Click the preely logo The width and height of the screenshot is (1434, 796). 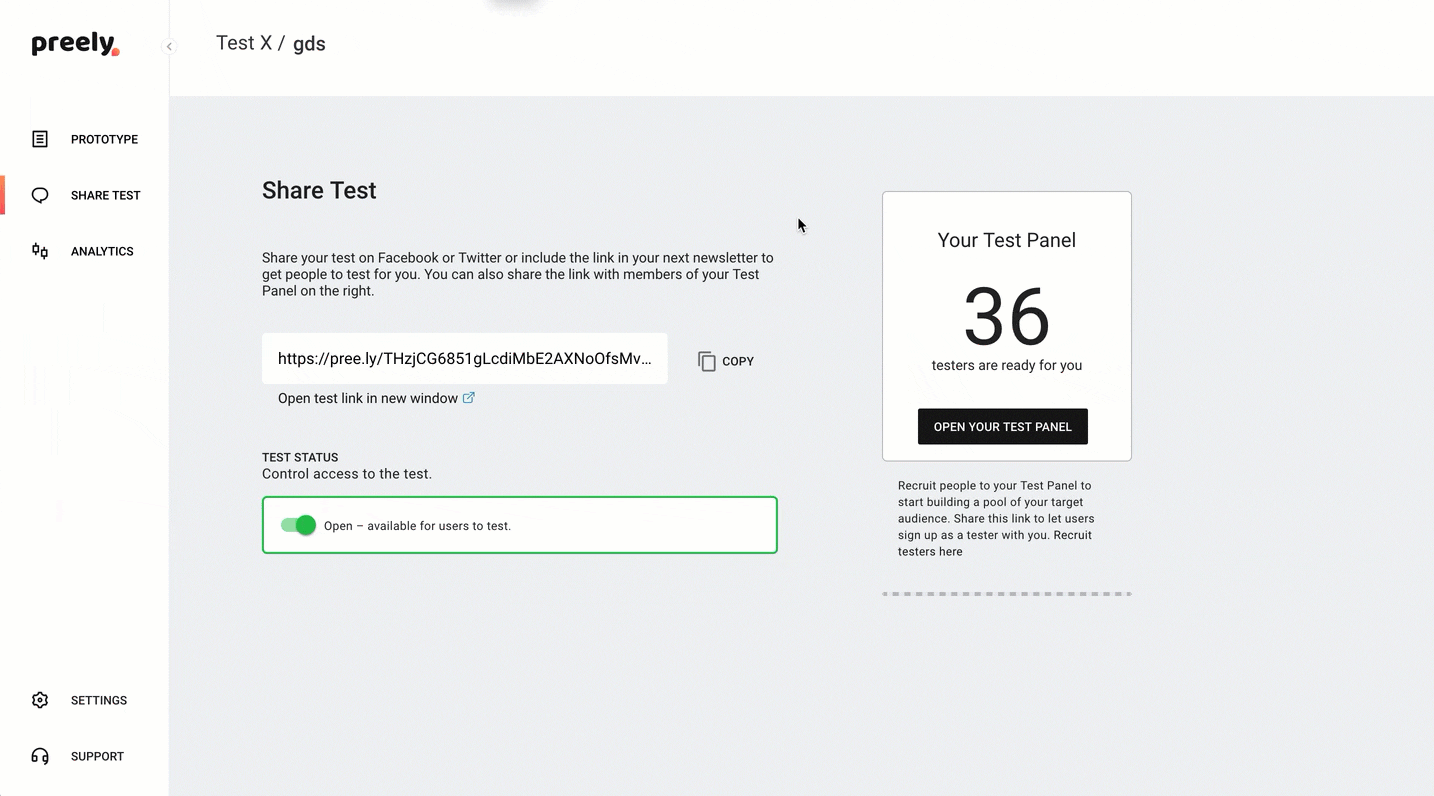(75, 44)
